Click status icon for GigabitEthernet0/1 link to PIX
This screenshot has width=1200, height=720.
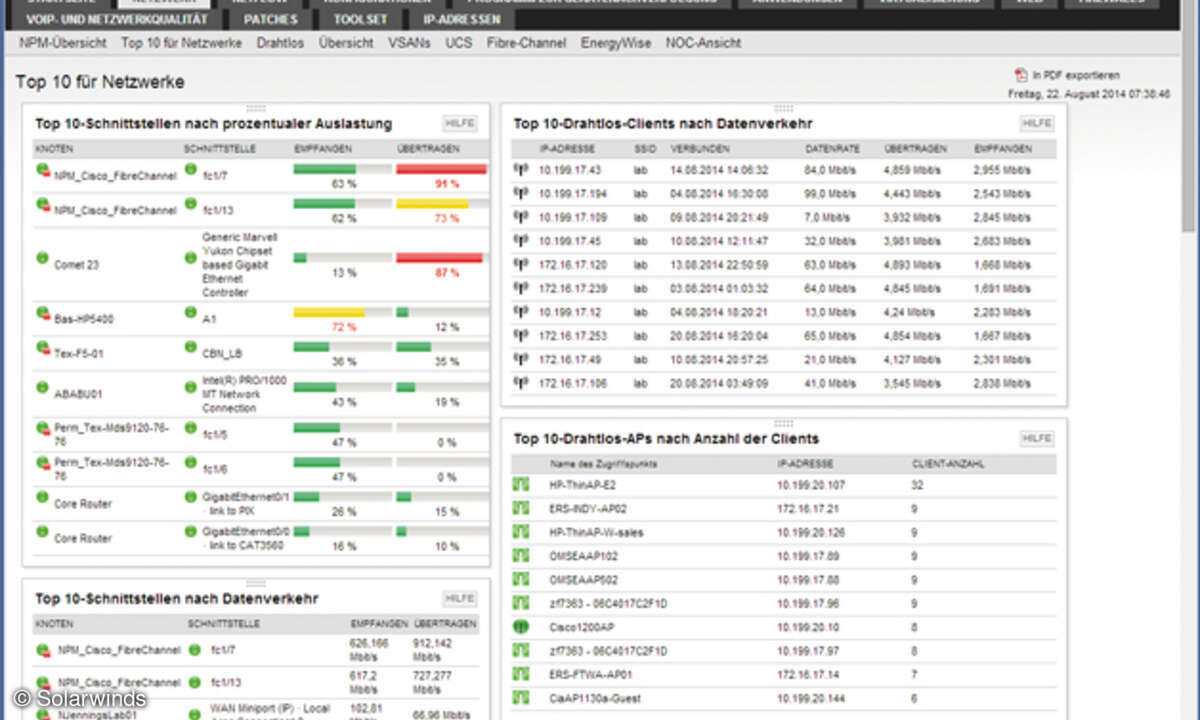190,496
